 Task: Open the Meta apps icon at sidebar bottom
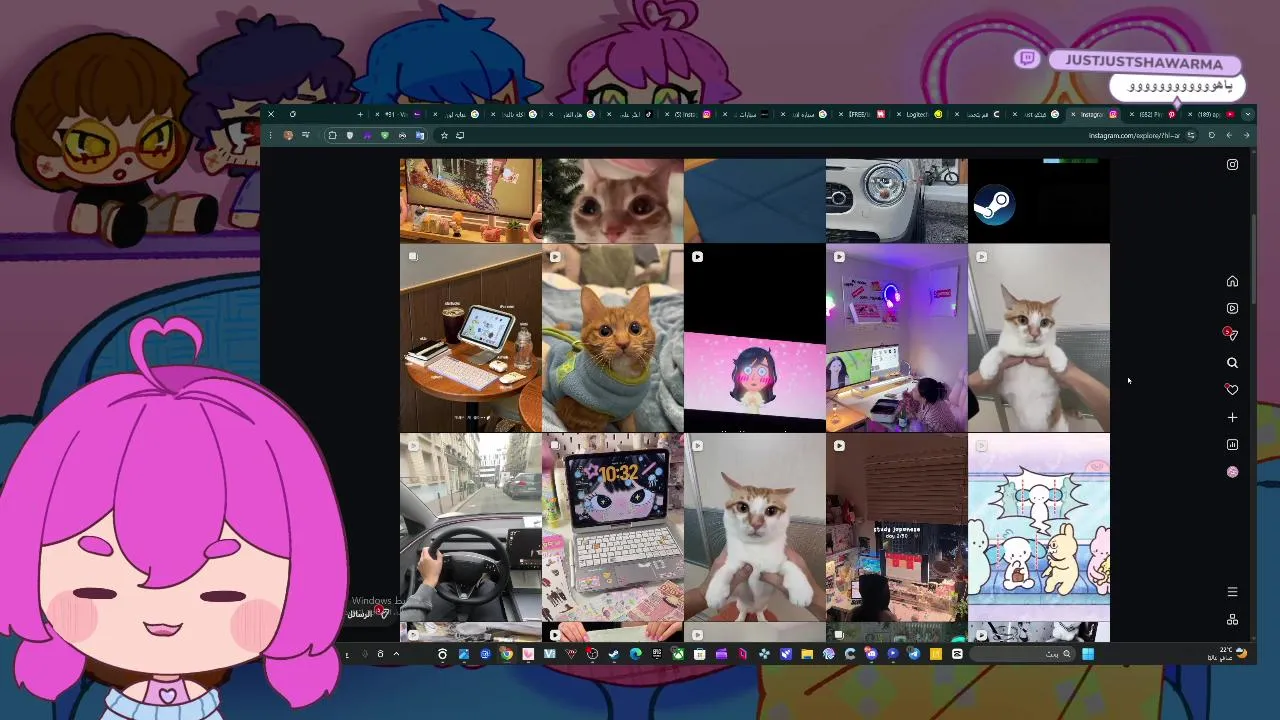click(x=1232, y=619)
